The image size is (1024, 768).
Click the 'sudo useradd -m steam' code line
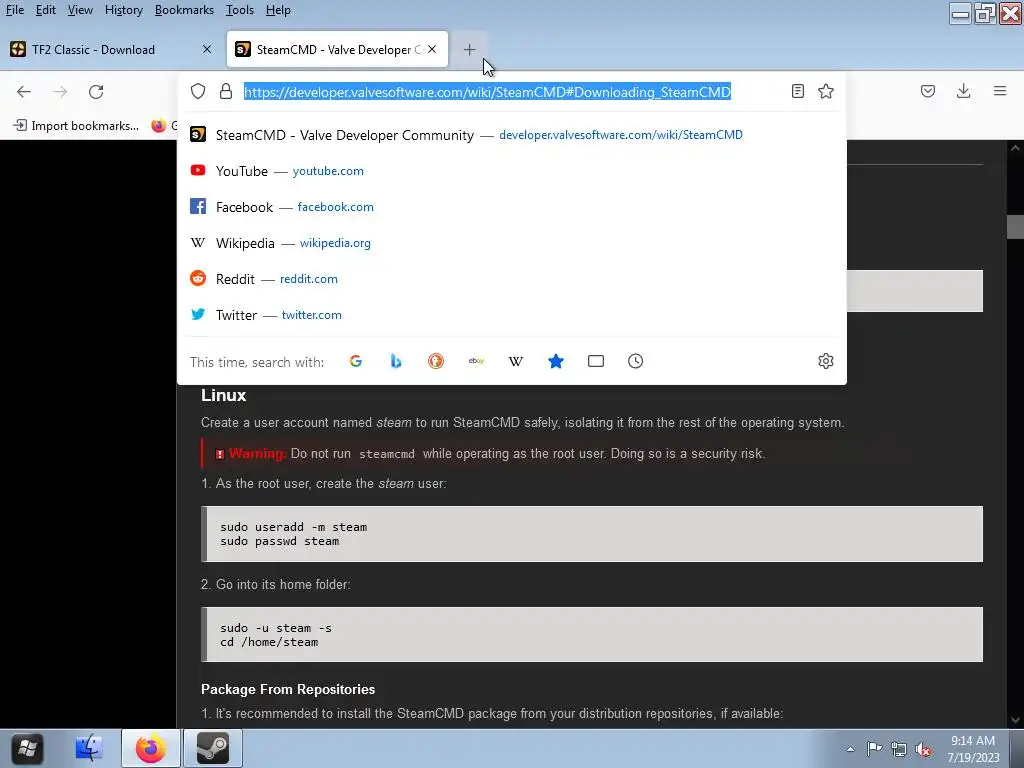293,527
